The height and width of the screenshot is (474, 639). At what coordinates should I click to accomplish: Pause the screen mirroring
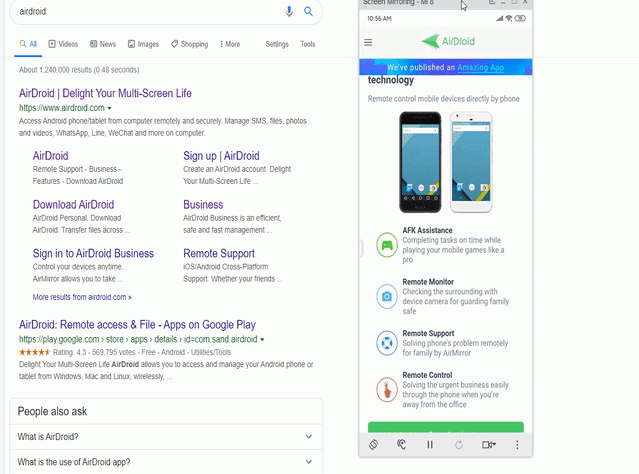pos(430,445)
